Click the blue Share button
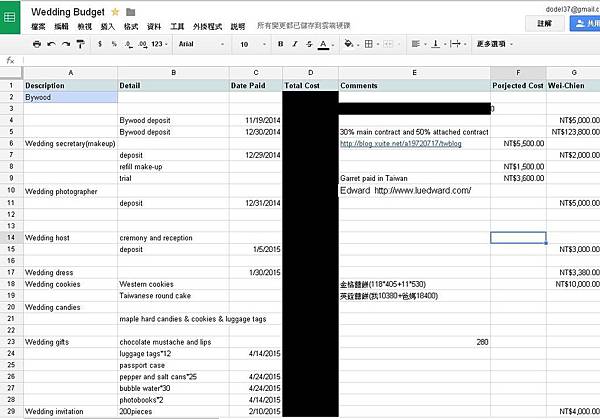The height and width of the screenshot is (419, 600). pos(585,23)
